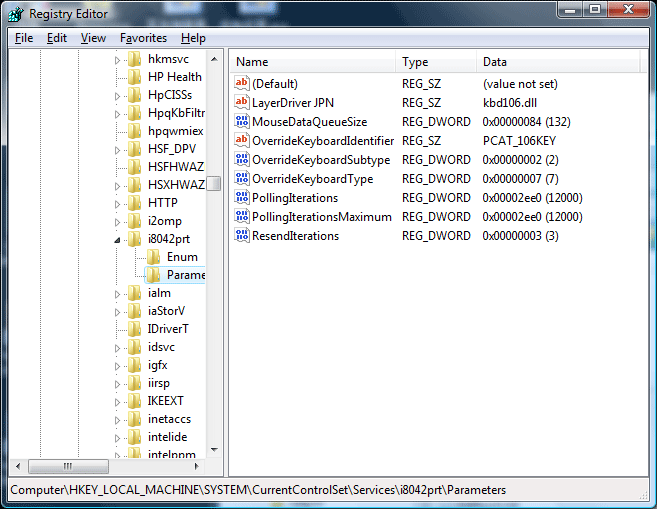Open the Favorites menu

[x=143, y=38]
